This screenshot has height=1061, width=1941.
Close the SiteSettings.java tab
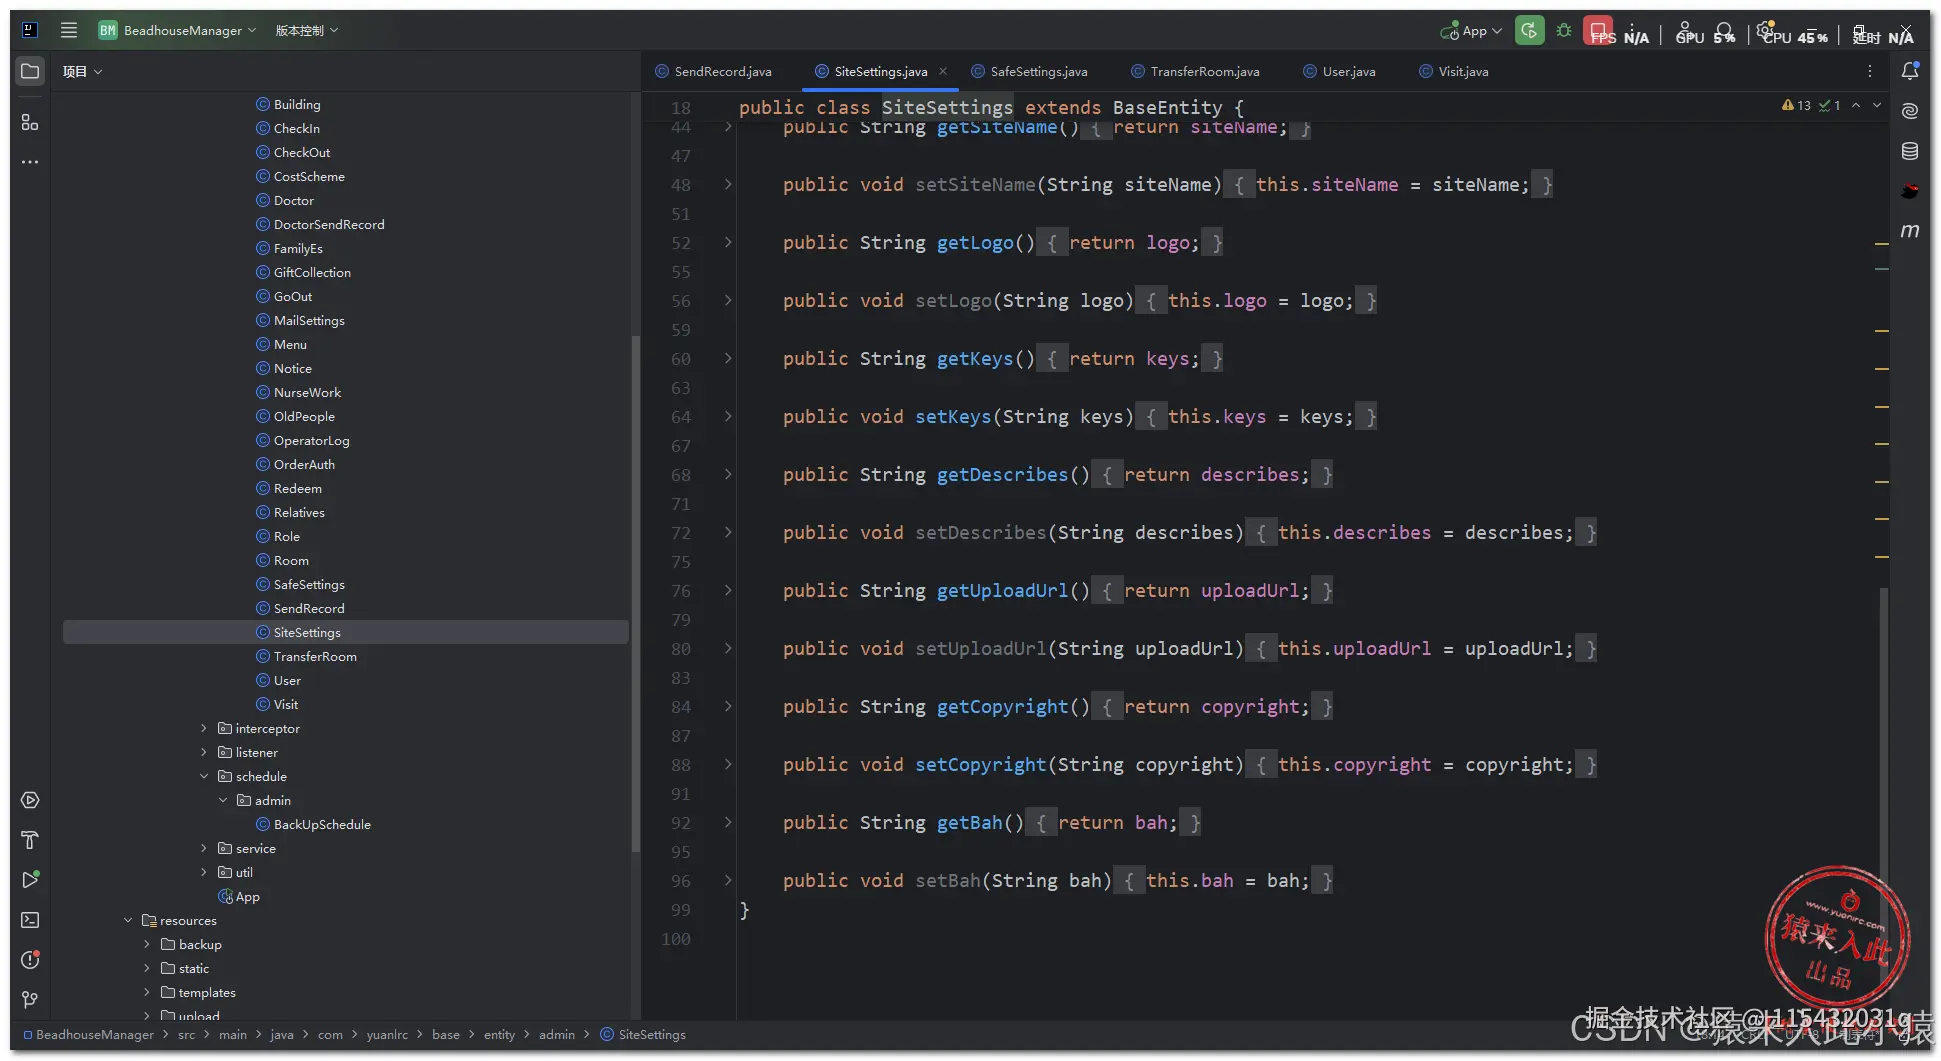point(943,71)
